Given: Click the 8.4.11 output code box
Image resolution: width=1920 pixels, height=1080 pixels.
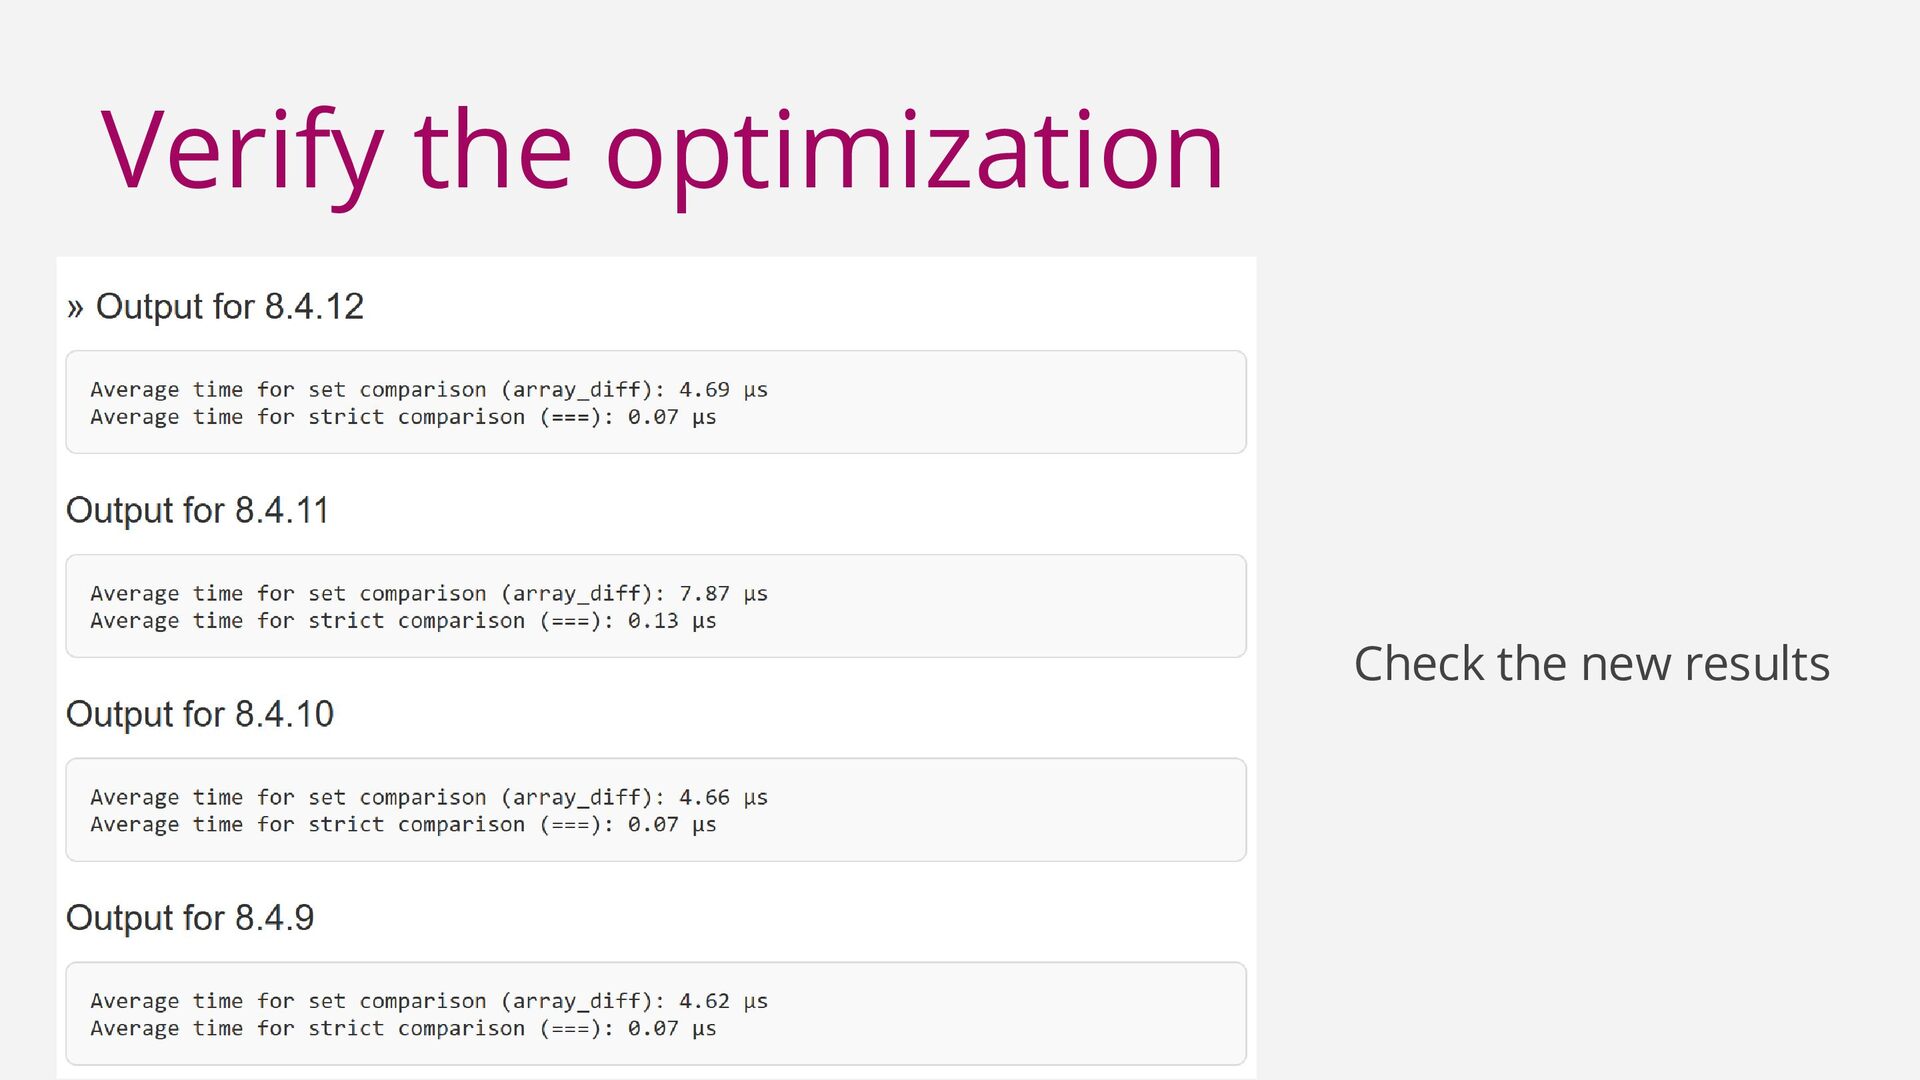Looking at the screenshot, I should pyautogui.click(x=1000, y=606).
